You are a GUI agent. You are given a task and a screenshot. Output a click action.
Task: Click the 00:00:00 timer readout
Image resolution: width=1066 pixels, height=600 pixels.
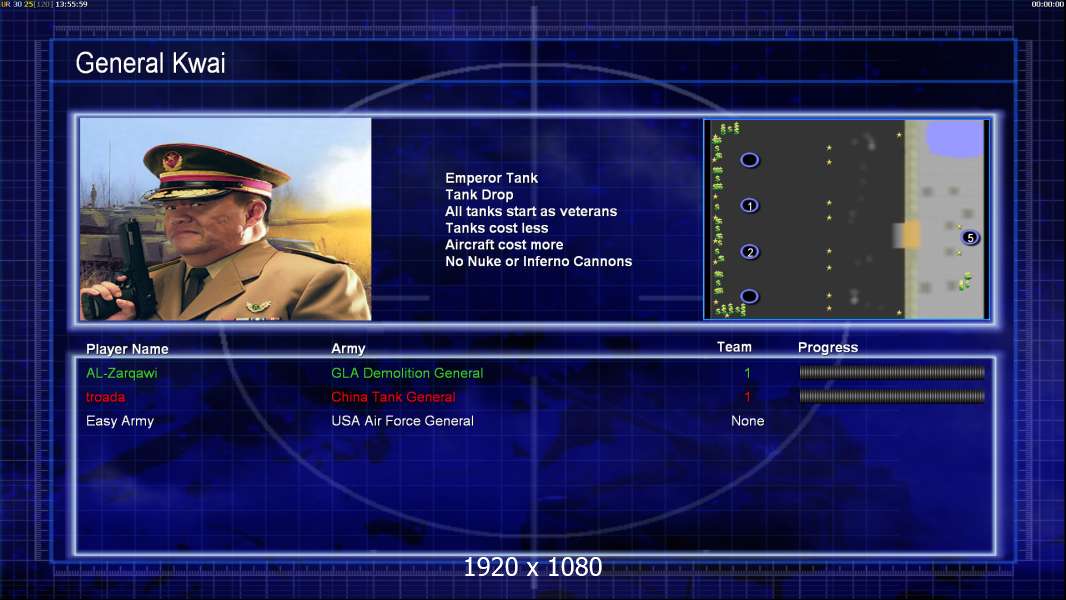1048,4
